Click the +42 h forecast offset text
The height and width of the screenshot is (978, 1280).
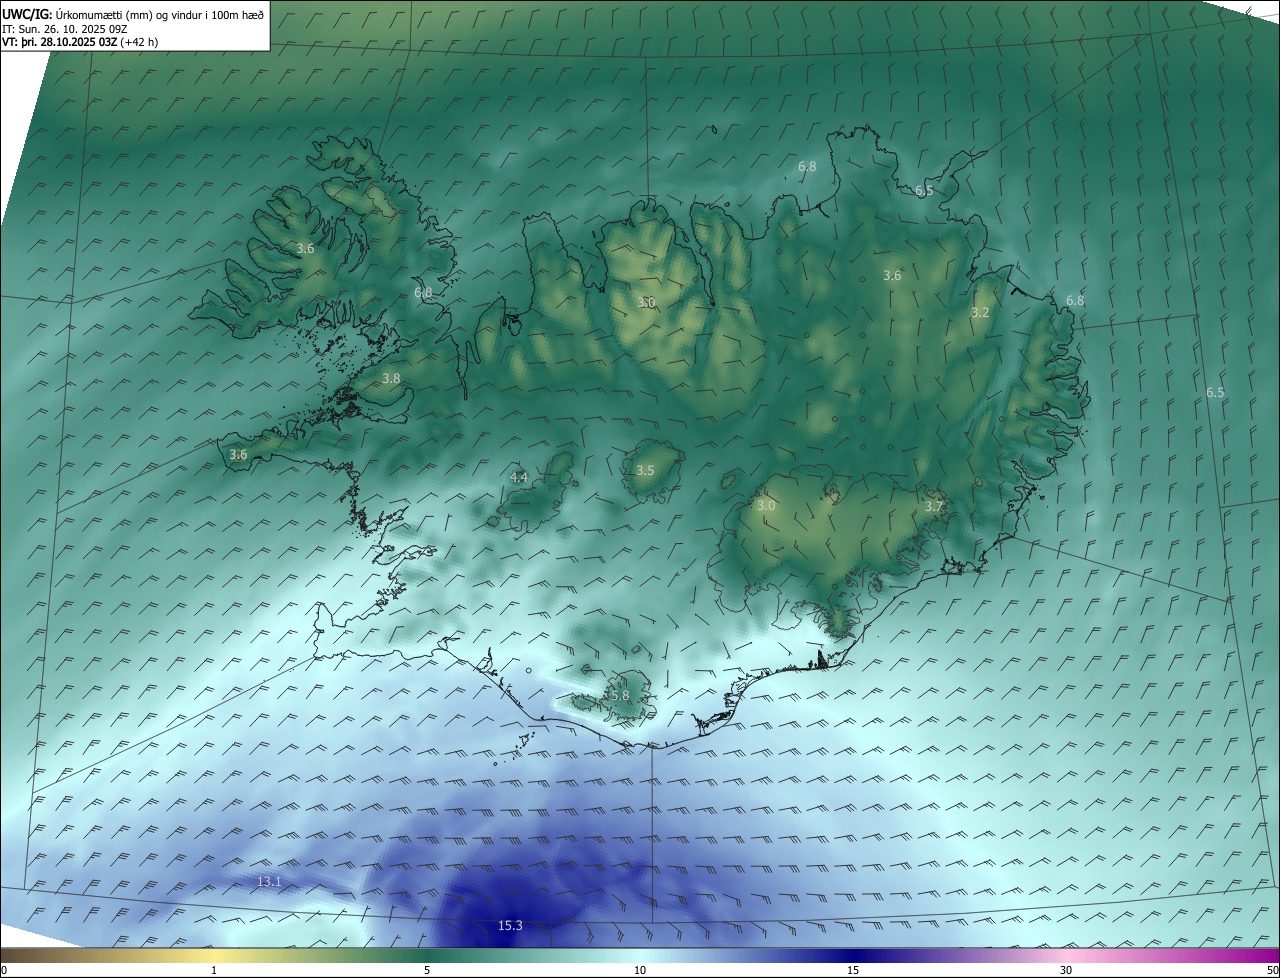pos(139,42)
